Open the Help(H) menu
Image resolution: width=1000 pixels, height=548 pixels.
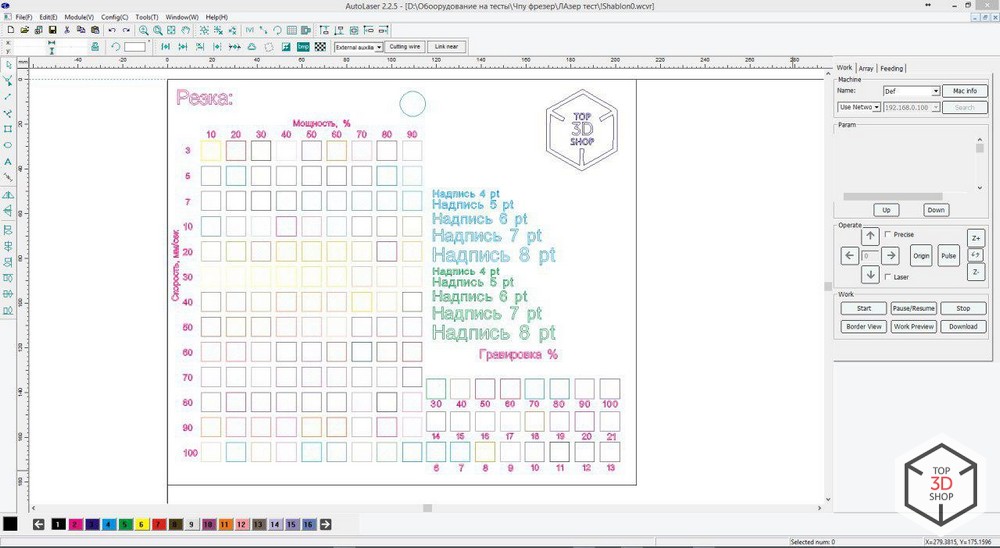[x=217, y=17]
